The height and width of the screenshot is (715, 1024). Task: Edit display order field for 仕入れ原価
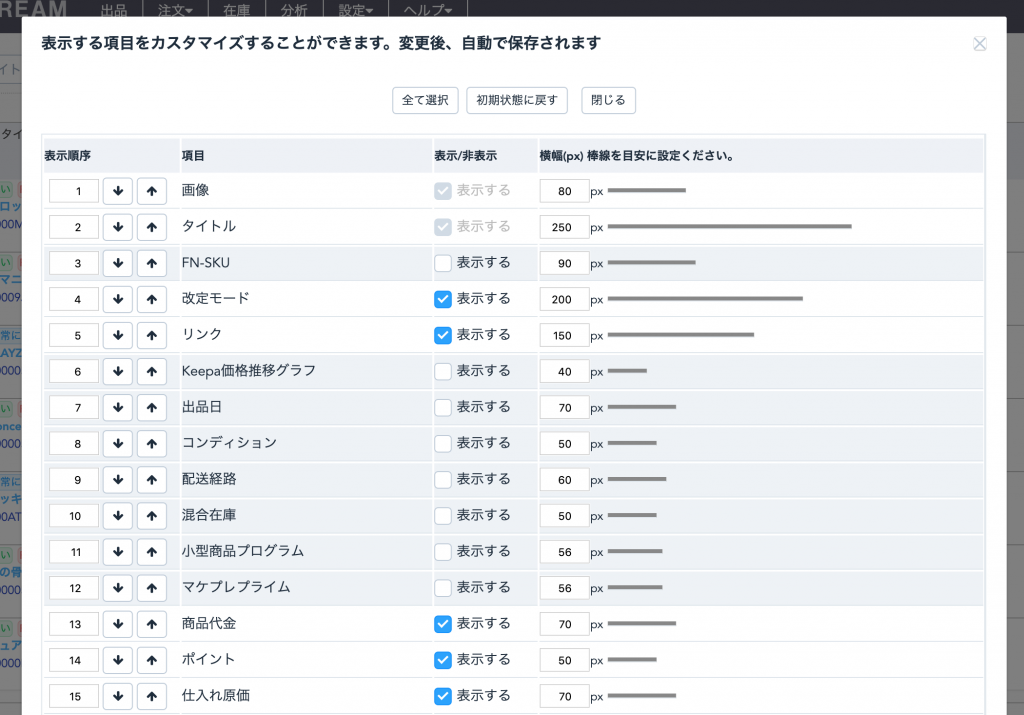click(74, 697)
